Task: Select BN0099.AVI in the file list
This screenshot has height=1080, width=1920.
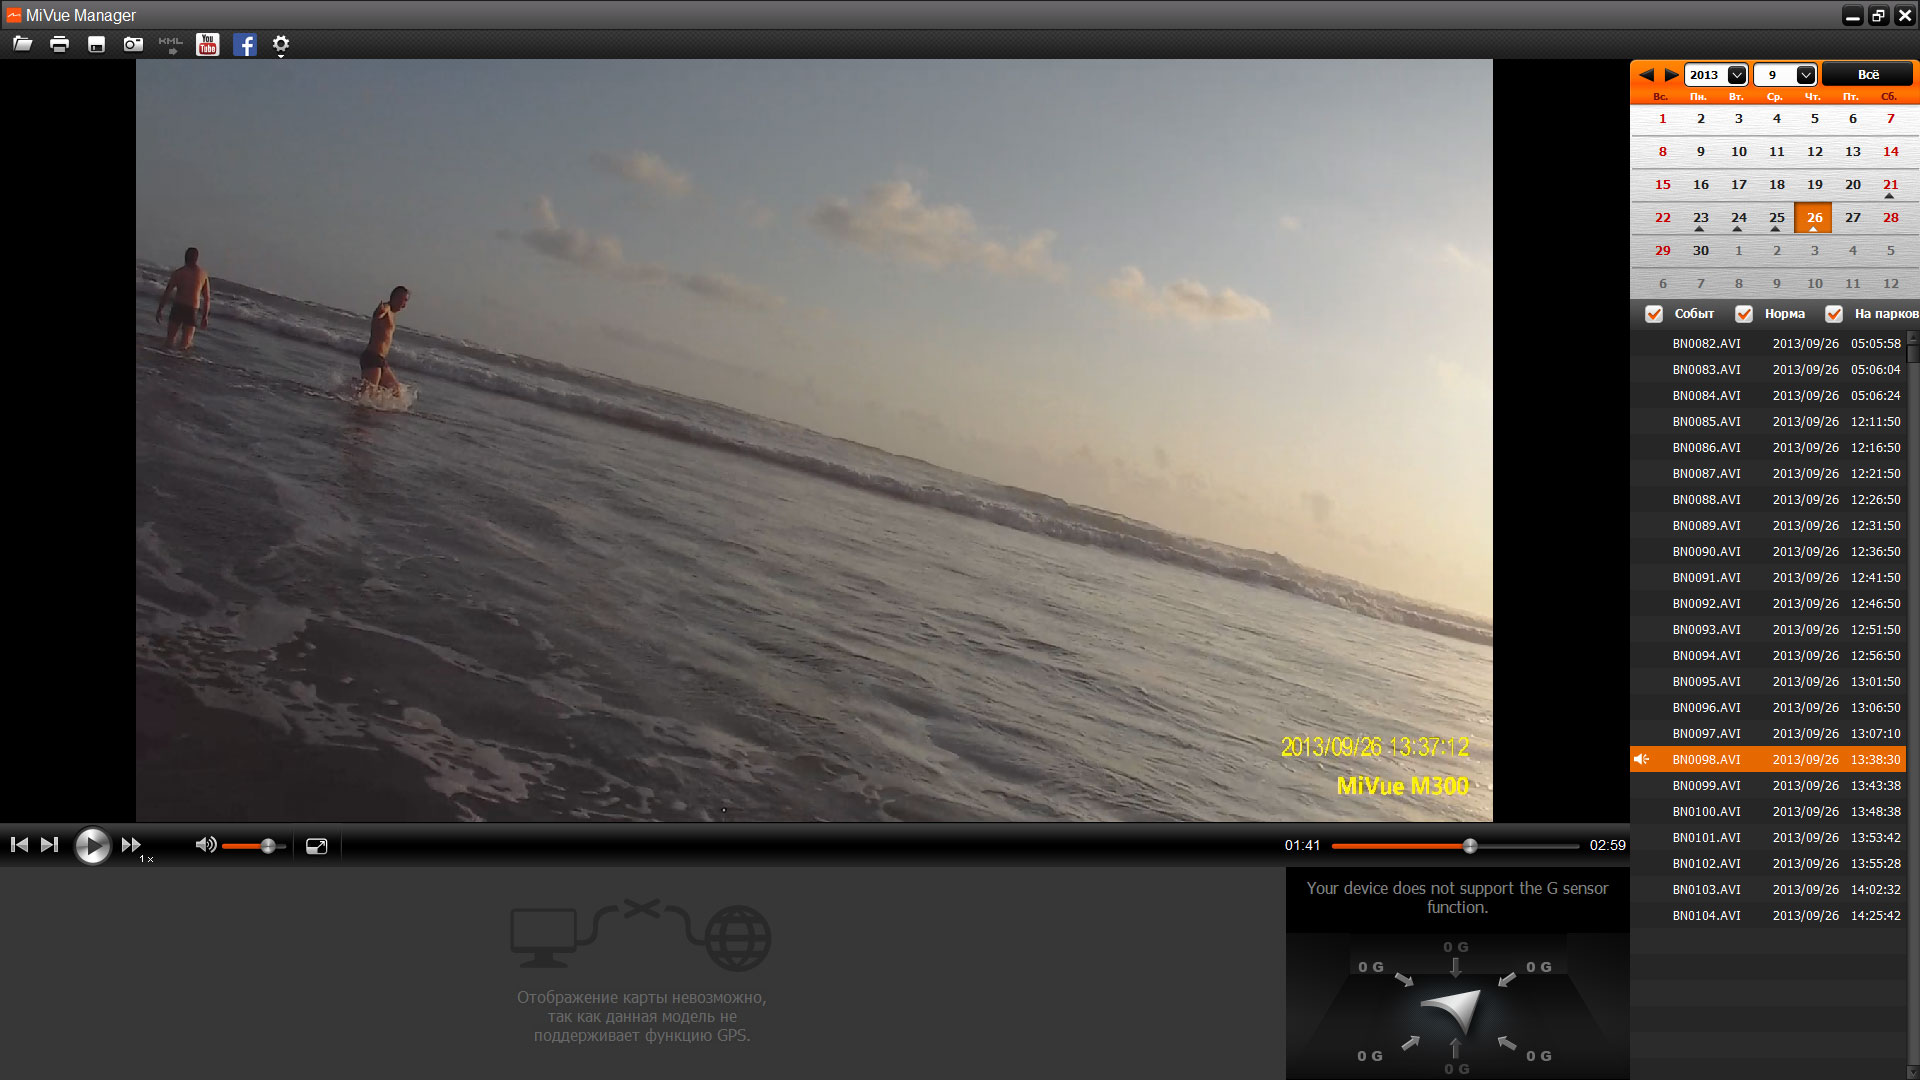Action: 1706,786
